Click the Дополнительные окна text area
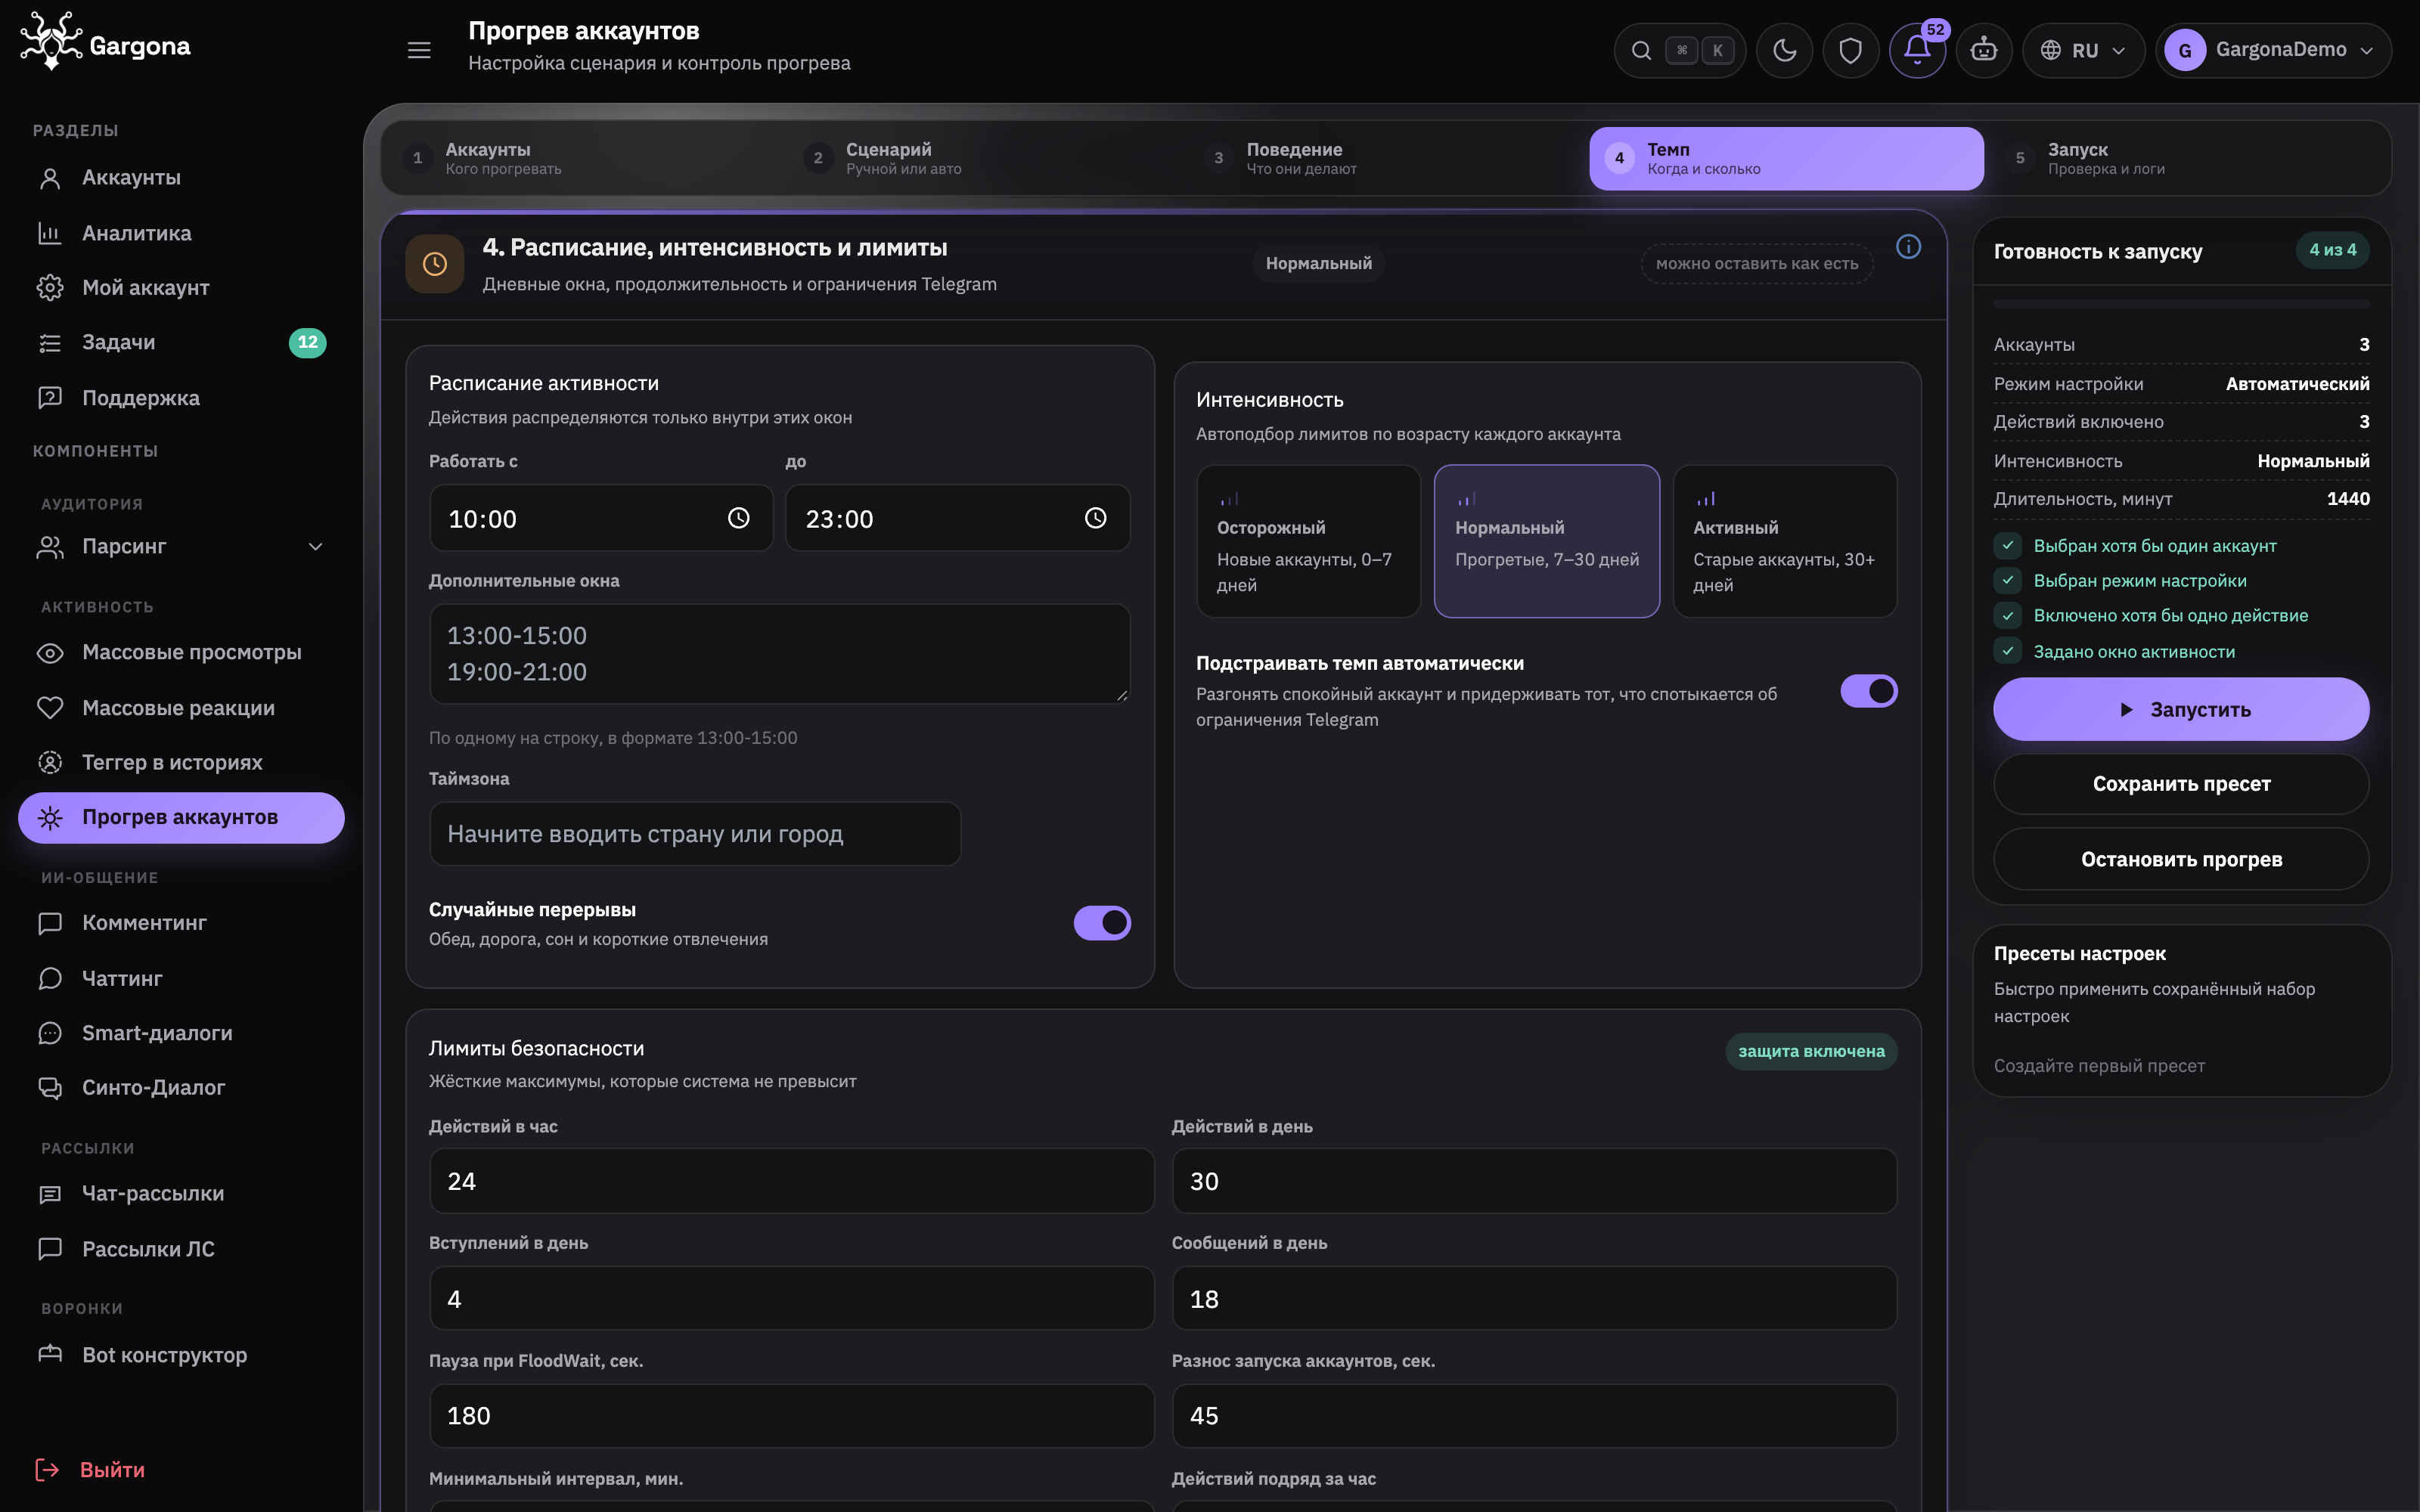 tap(780, 654)
